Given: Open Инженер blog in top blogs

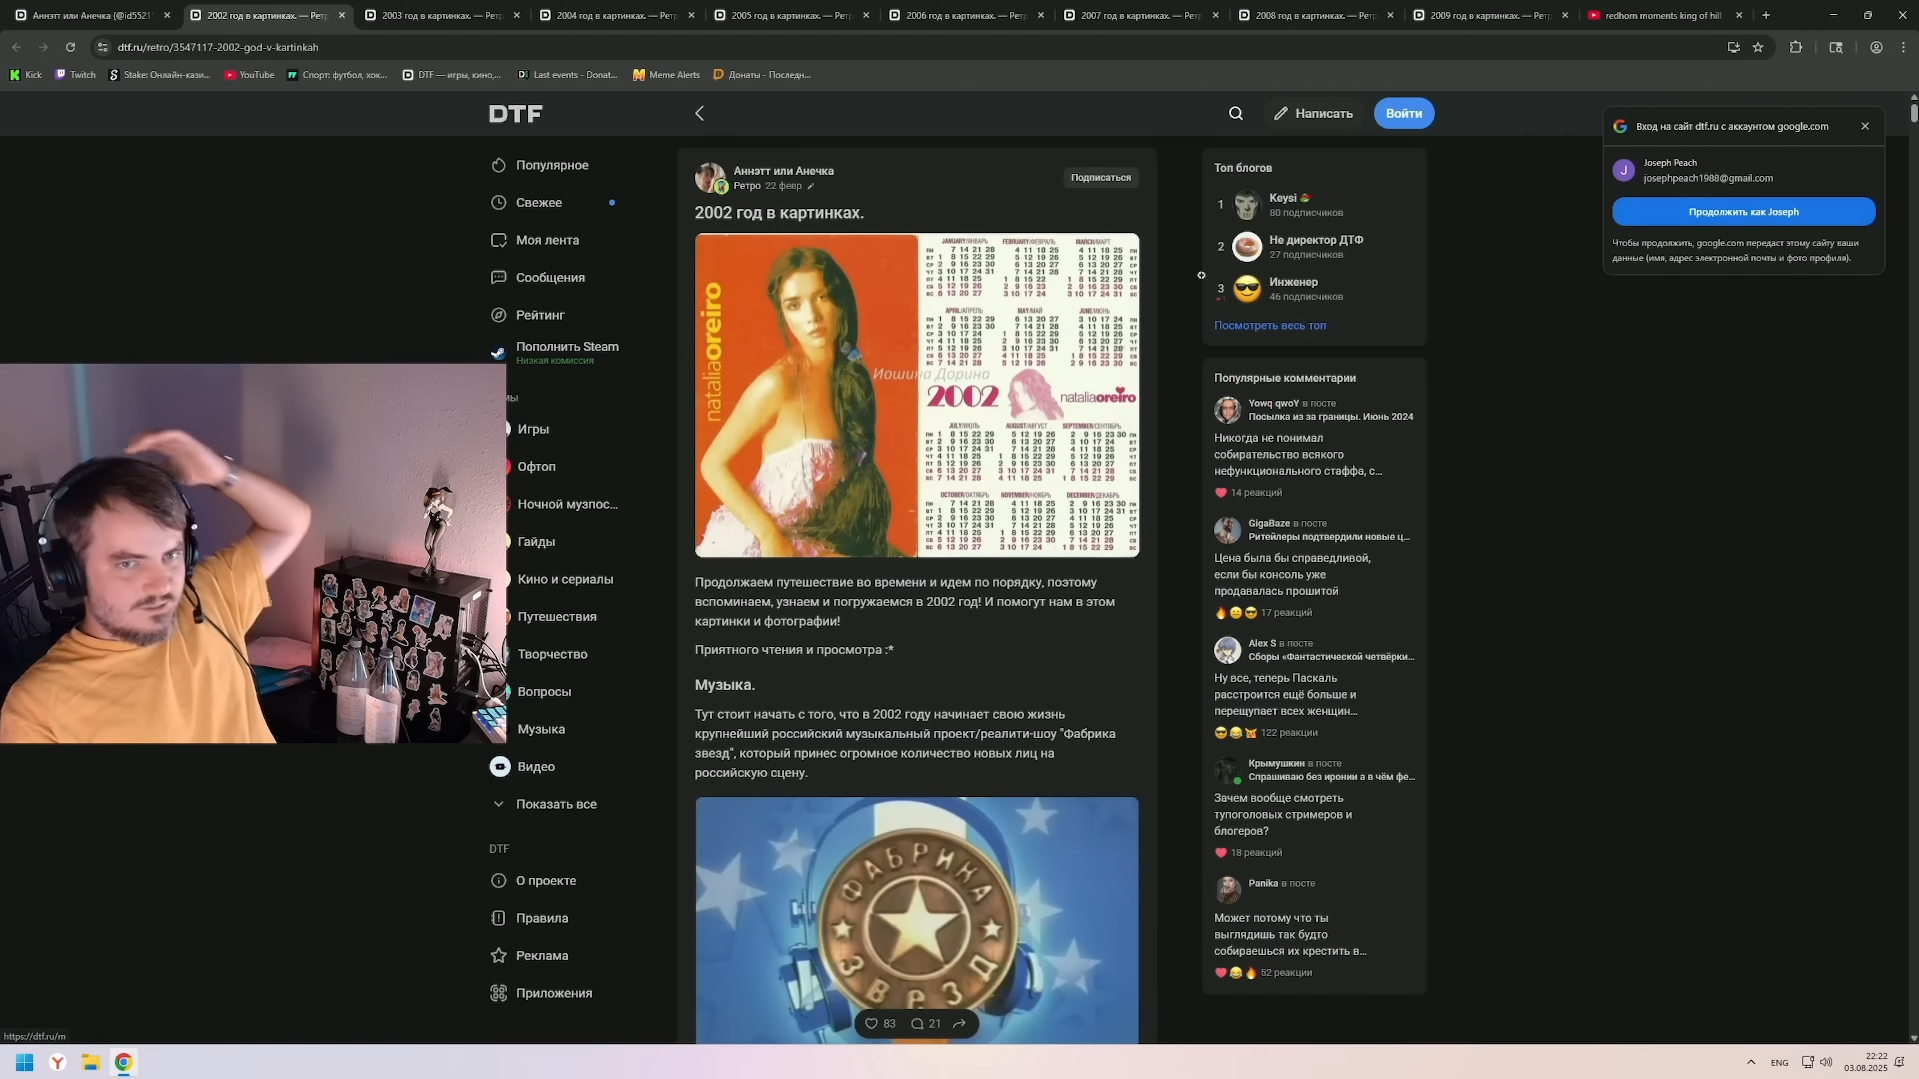Looking at the screenshot, I should click(1293, 282).
